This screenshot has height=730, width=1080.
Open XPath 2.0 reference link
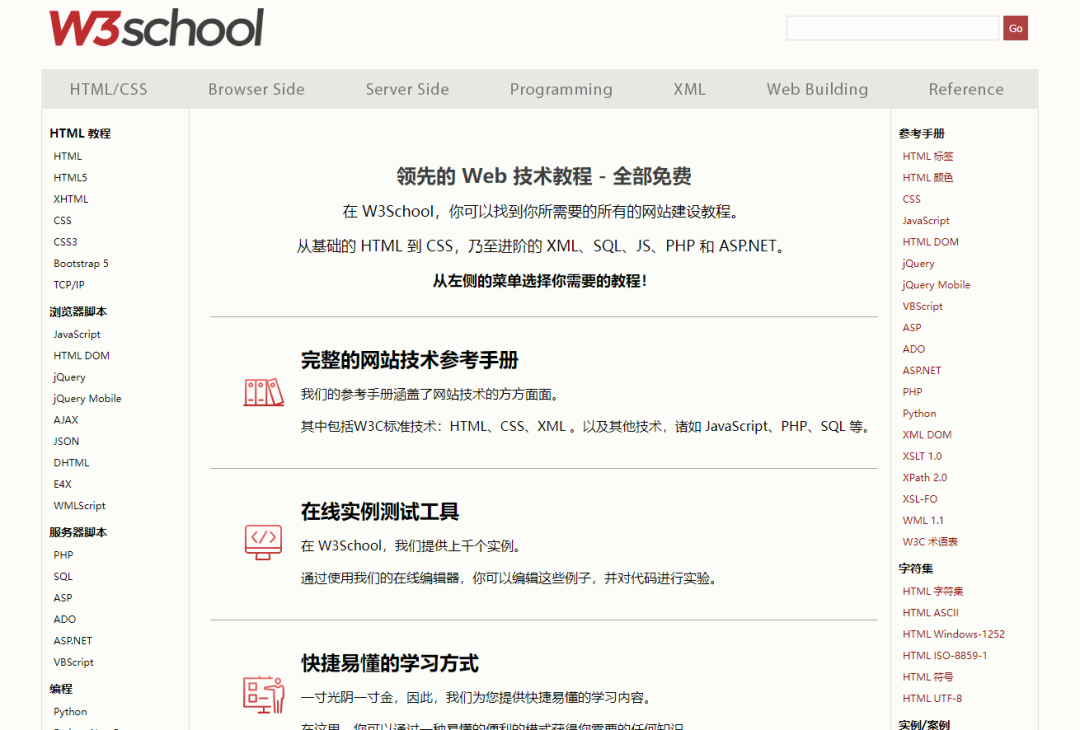(924, 477)
